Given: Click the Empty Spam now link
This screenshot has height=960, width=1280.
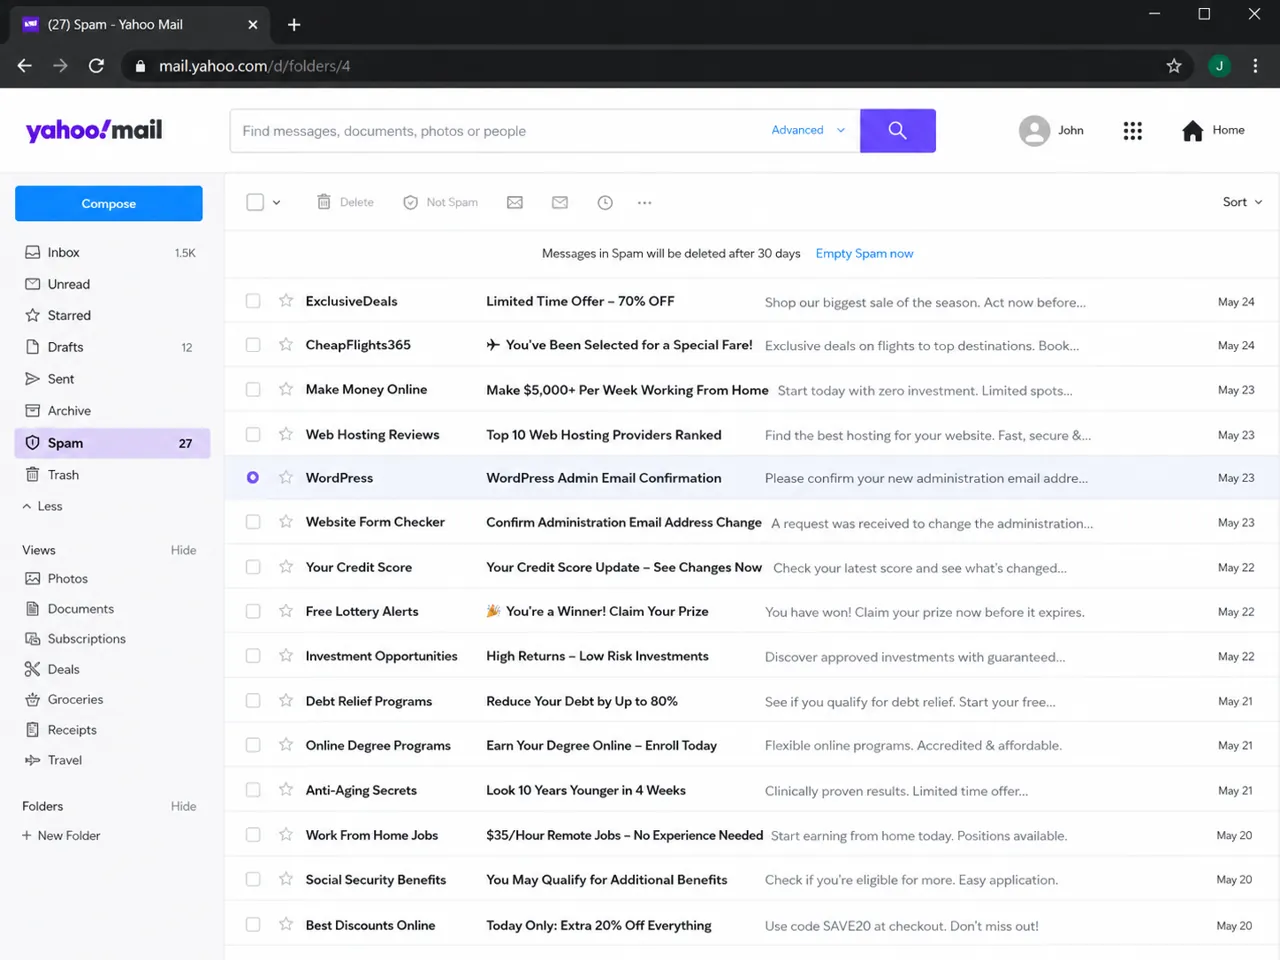Looking at the screenshot, I should (864, 253).
